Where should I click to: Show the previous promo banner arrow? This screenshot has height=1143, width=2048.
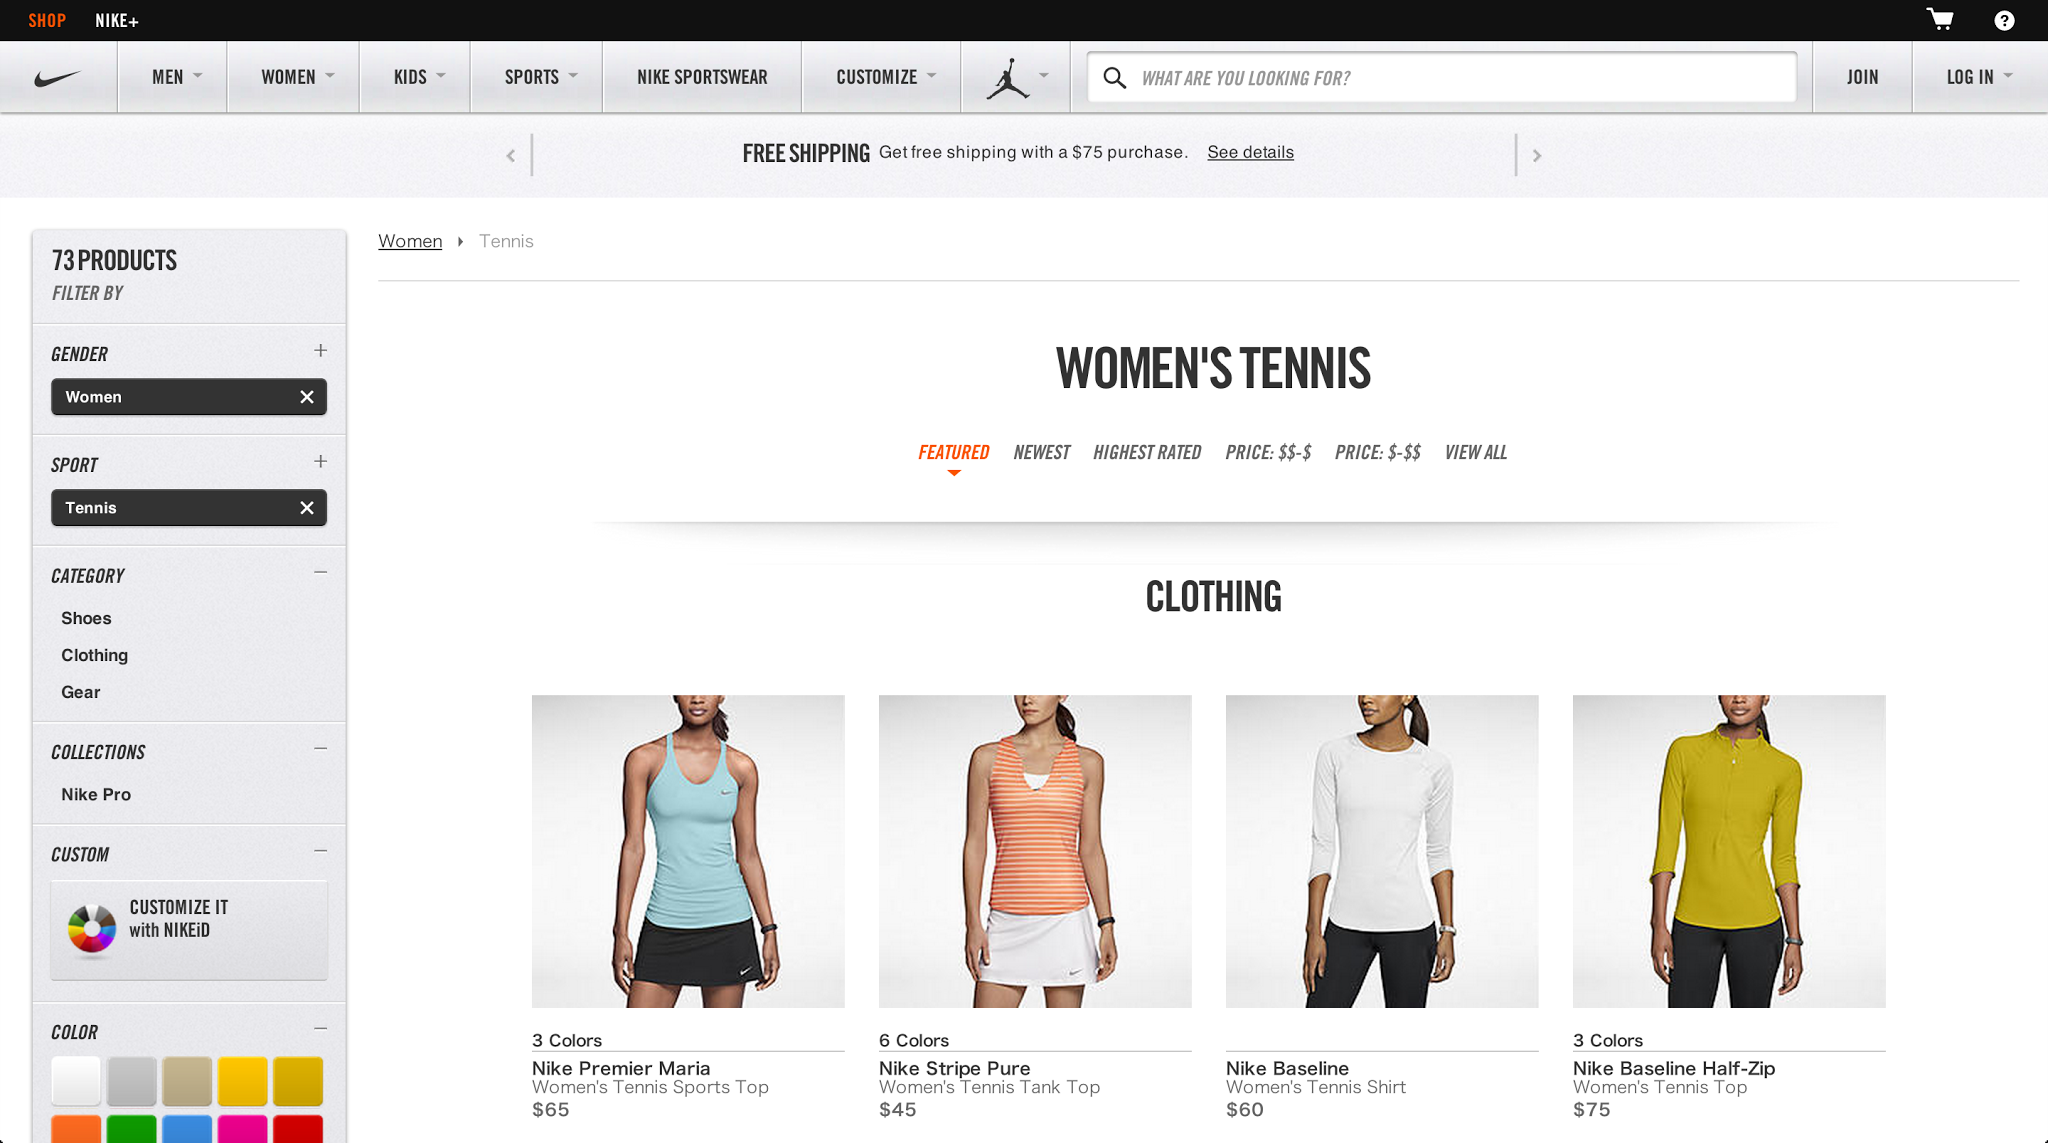pyautogui.click(x=511, y=155)
